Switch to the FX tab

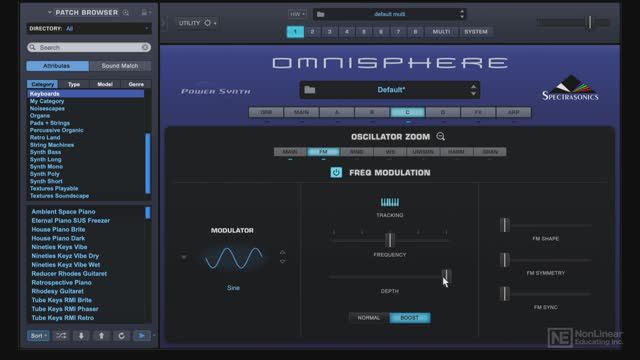pos(478,112)
